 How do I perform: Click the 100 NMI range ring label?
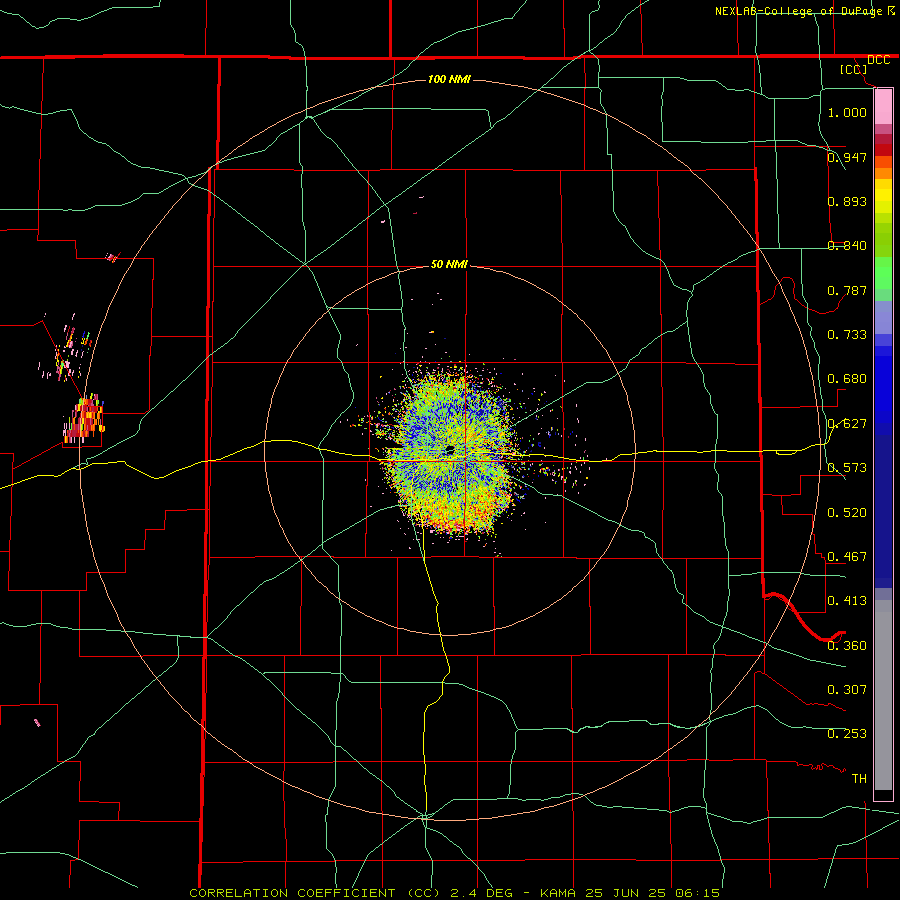pyautogui.click(x=449, y=79)
